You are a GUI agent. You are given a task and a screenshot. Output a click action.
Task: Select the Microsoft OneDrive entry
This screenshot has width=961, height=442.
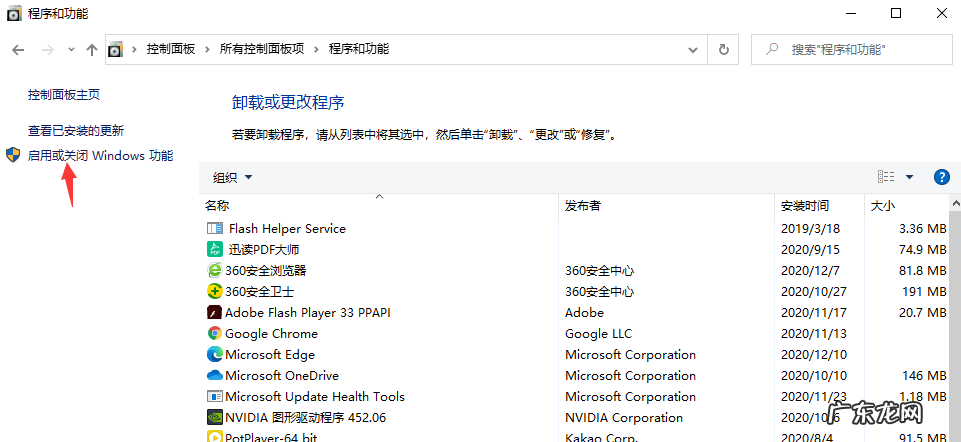point(282,375)
